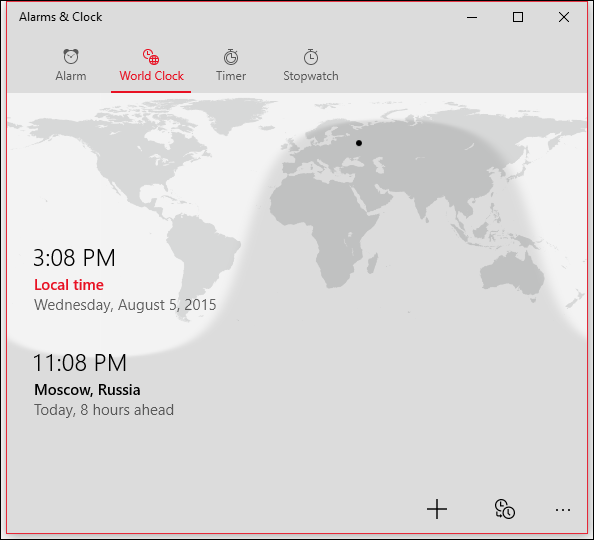This screenshot has height=540, width=594.
Task: Click the Moscow location dot on map
Action: pos(358,143)
